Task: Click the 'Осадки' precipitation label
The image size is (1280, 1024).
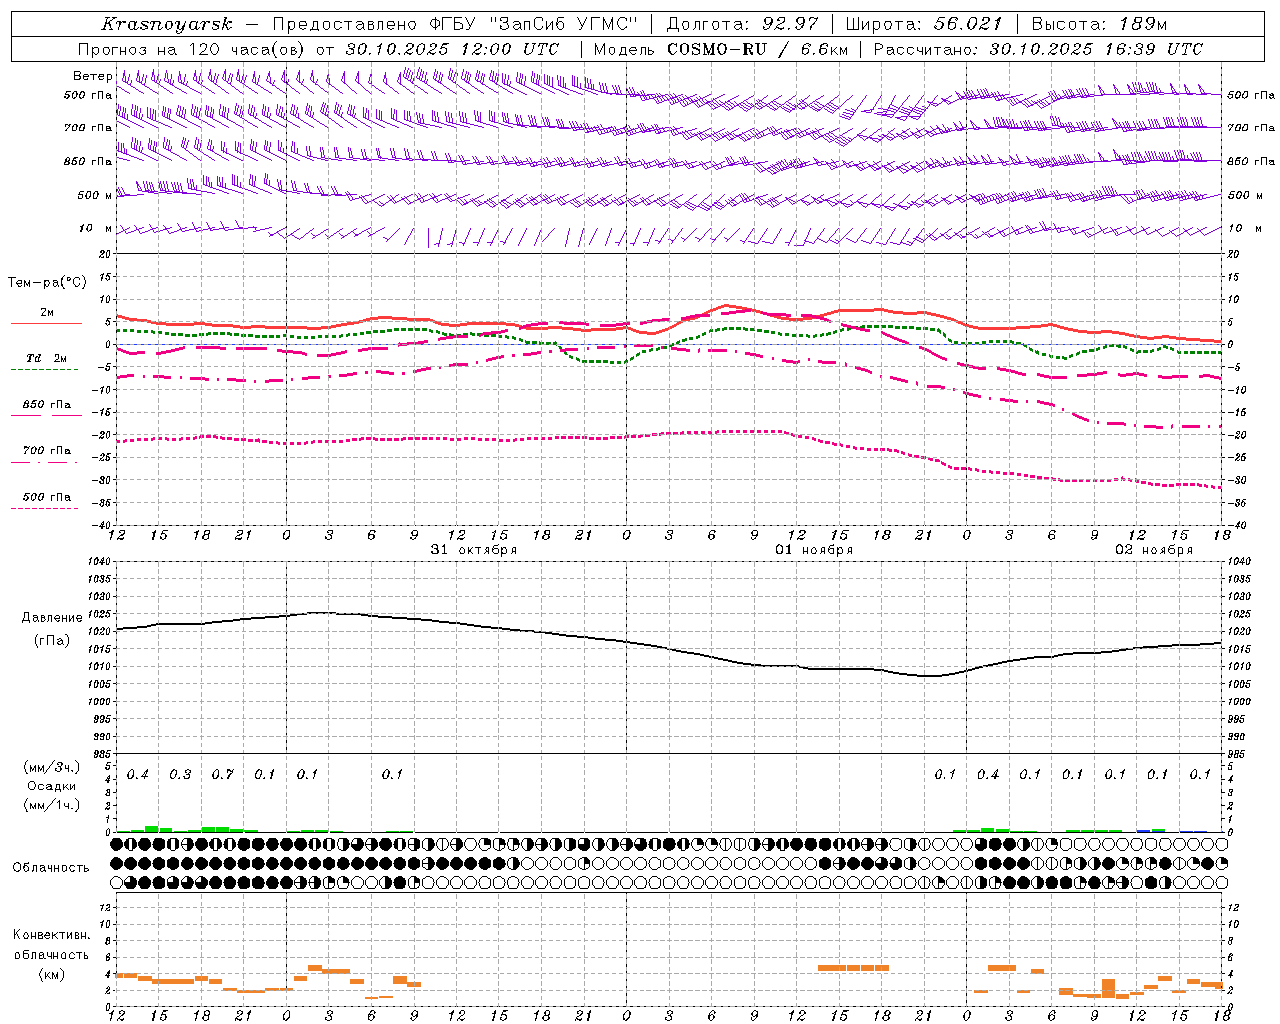Action: click(x=52, y=786)
